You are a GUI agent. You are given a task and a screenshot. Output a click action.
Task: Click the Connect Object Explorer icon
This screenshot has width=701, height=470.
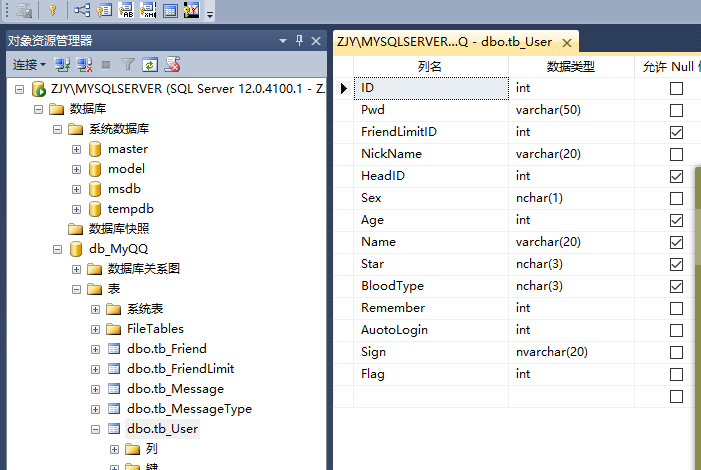[62, 65]
